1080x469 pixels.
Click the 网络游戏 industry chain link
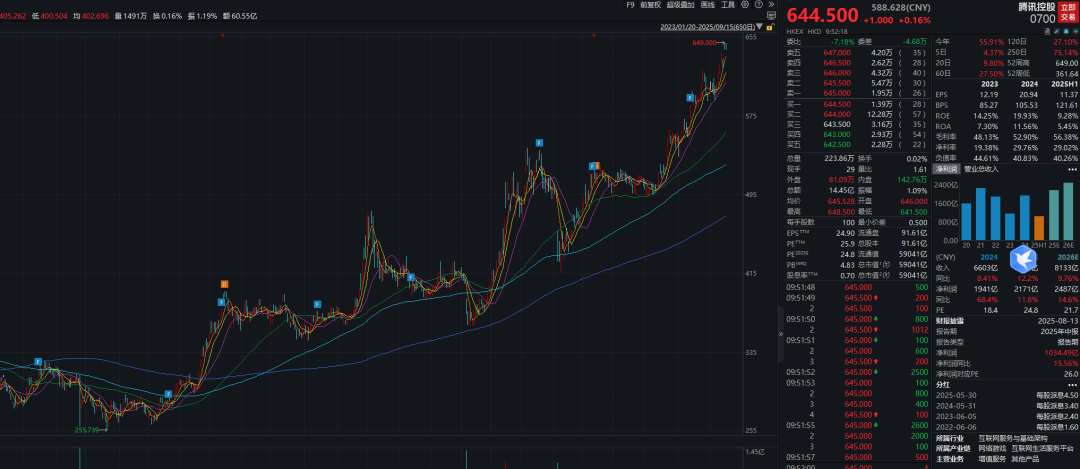(x=992, y=448)
